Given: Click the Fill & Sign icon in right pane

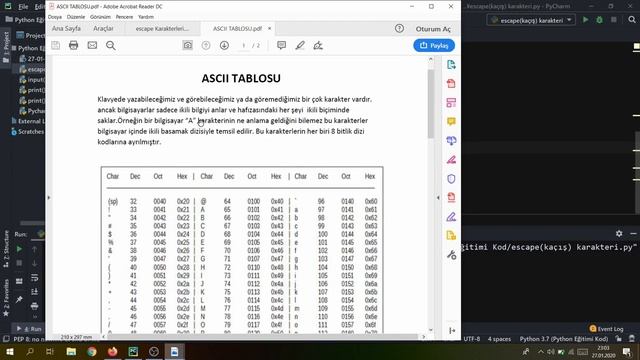Looking at the screenshot, I should coord(451,217).
